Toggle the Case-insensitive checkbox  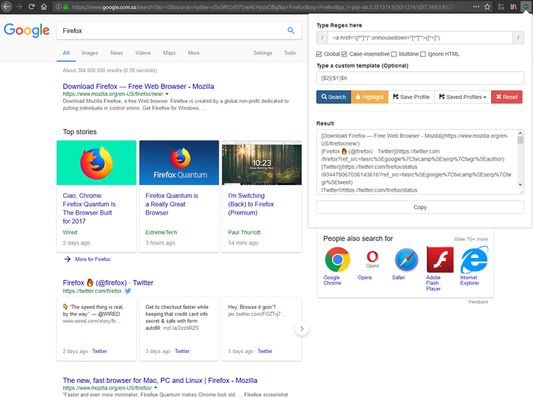[x=344, y=54]
